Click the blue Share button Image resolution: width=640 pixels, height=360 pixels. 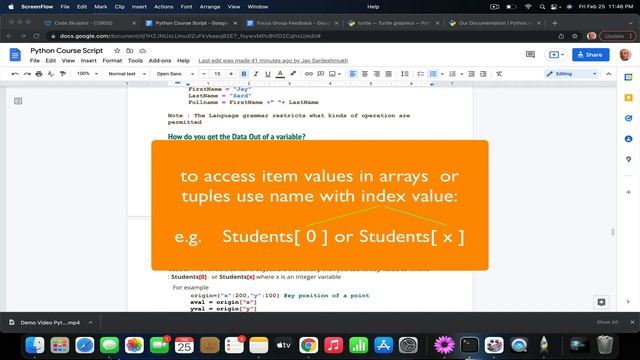click(x=591, y=54)
